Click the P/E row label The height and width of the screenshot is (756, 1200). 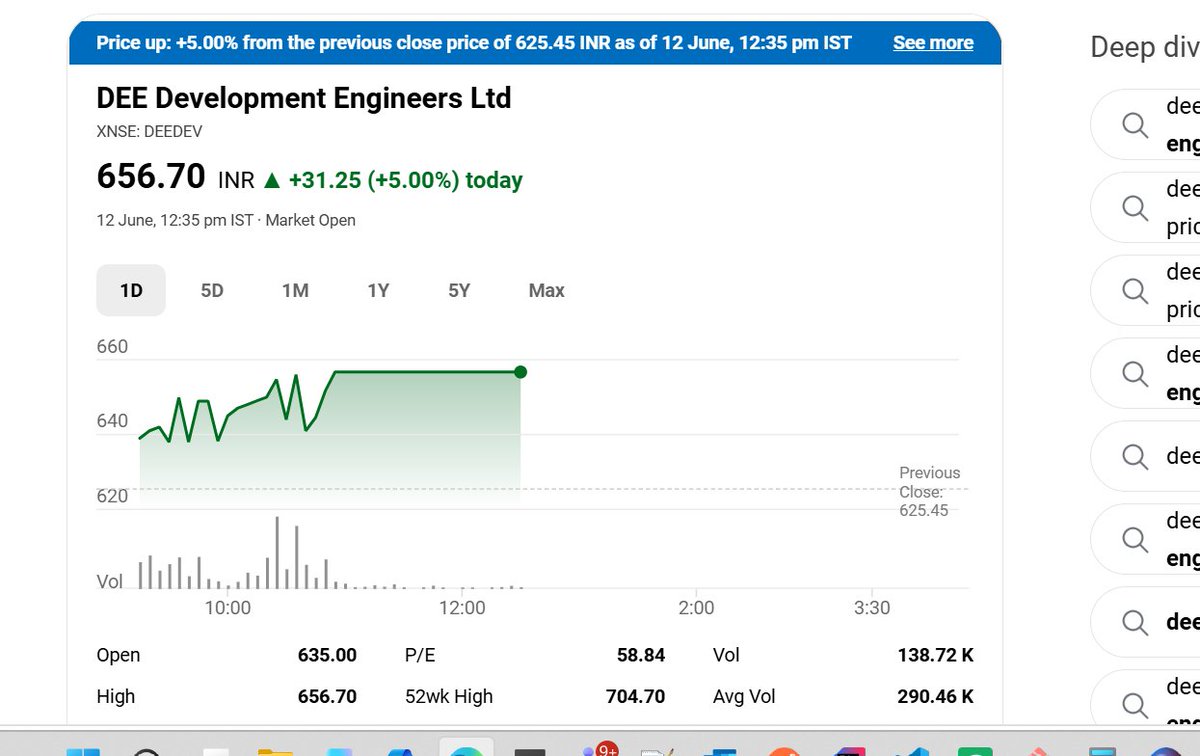(420, 655)
